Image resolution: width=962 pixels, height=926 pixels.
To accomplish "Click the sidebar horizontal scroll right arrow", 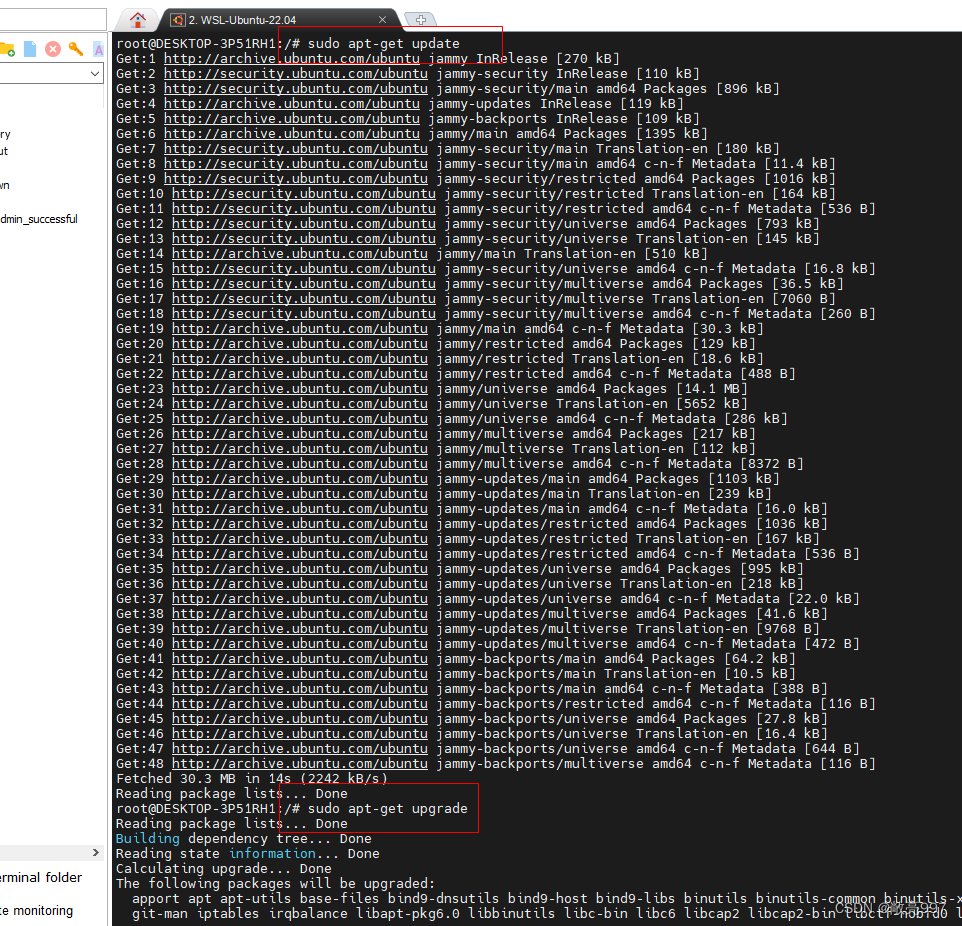I will click(x=96, y=852).
